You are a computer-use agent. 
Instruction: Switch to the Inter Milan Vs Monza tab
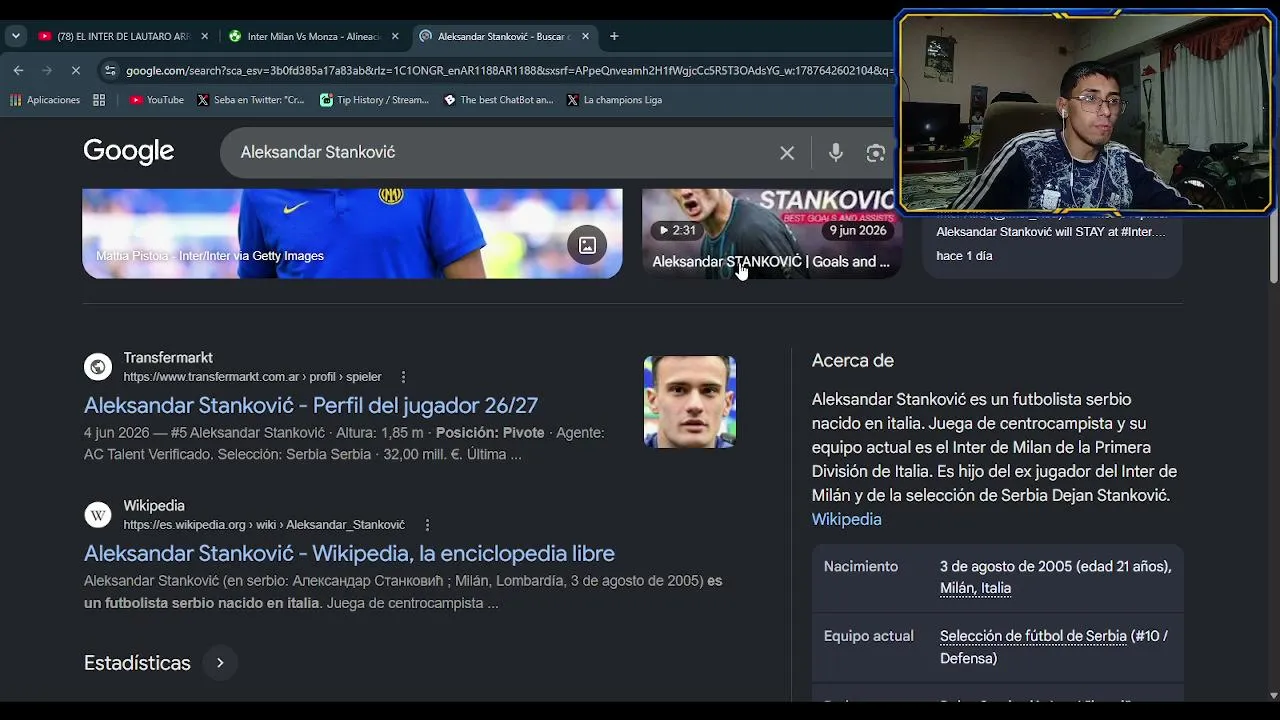313,36
